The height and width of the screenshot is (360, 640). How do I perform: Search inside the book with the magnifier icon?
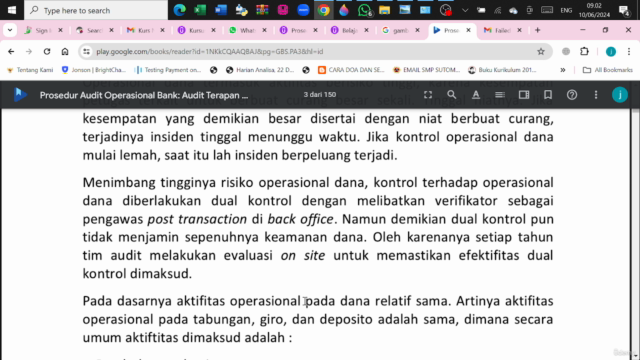pyautogui.click(x=451, y=95)
